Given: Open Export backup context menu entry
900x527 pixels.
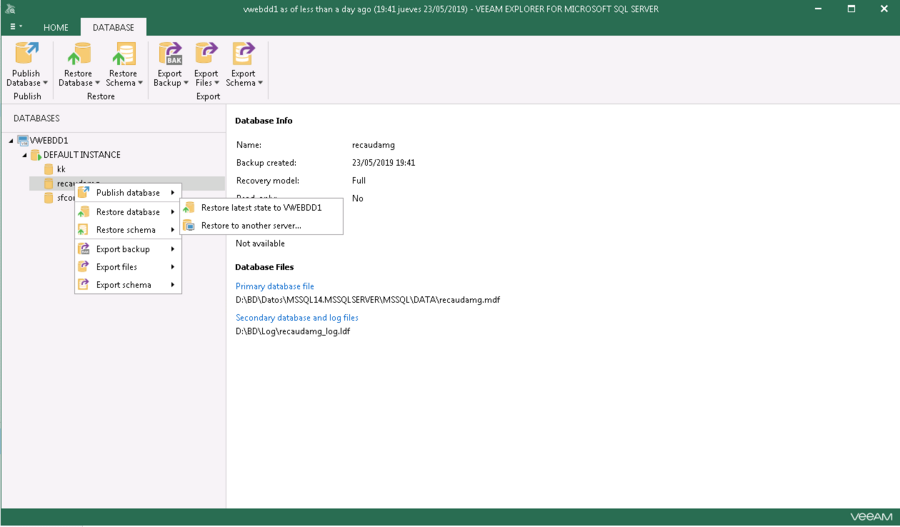Looking at the screenshot, I should click(x=123, y=249).
